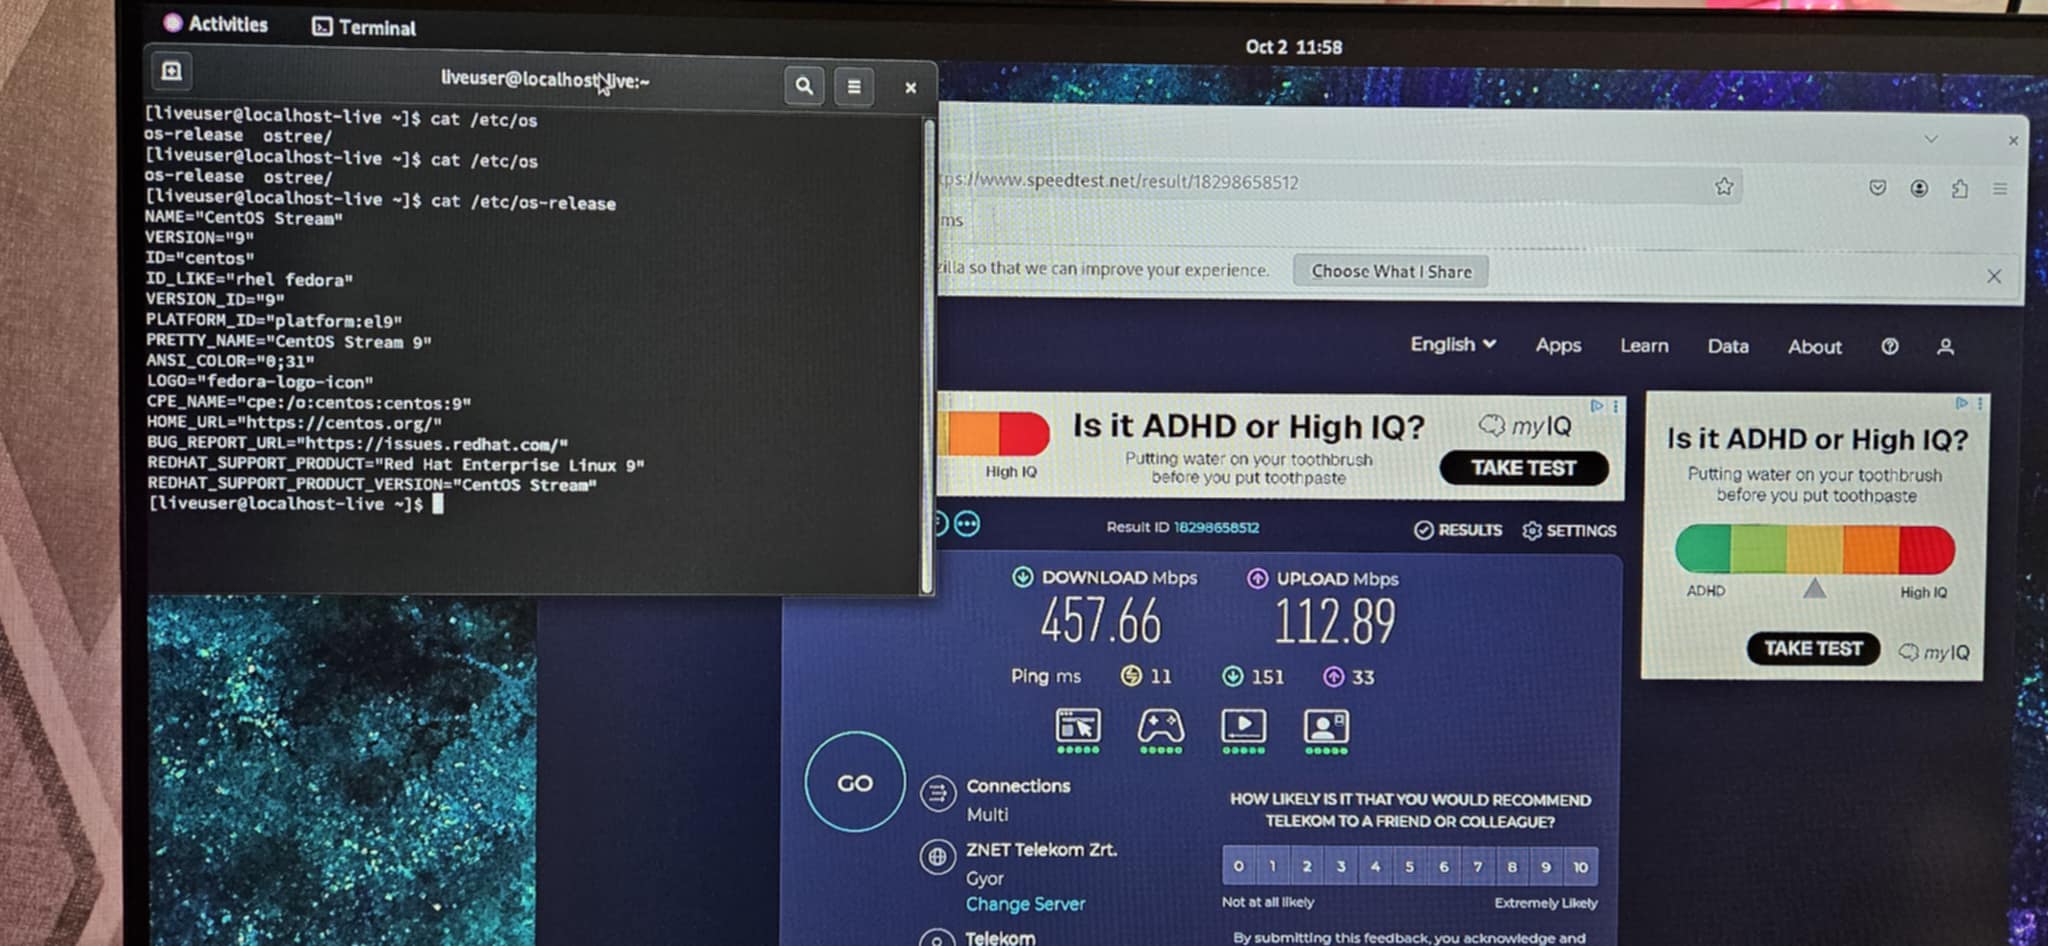This screenshot has height=946, width=2048.
Task: Select rating 10 on the recommendation scale
Action: (x=1580, y=866)
